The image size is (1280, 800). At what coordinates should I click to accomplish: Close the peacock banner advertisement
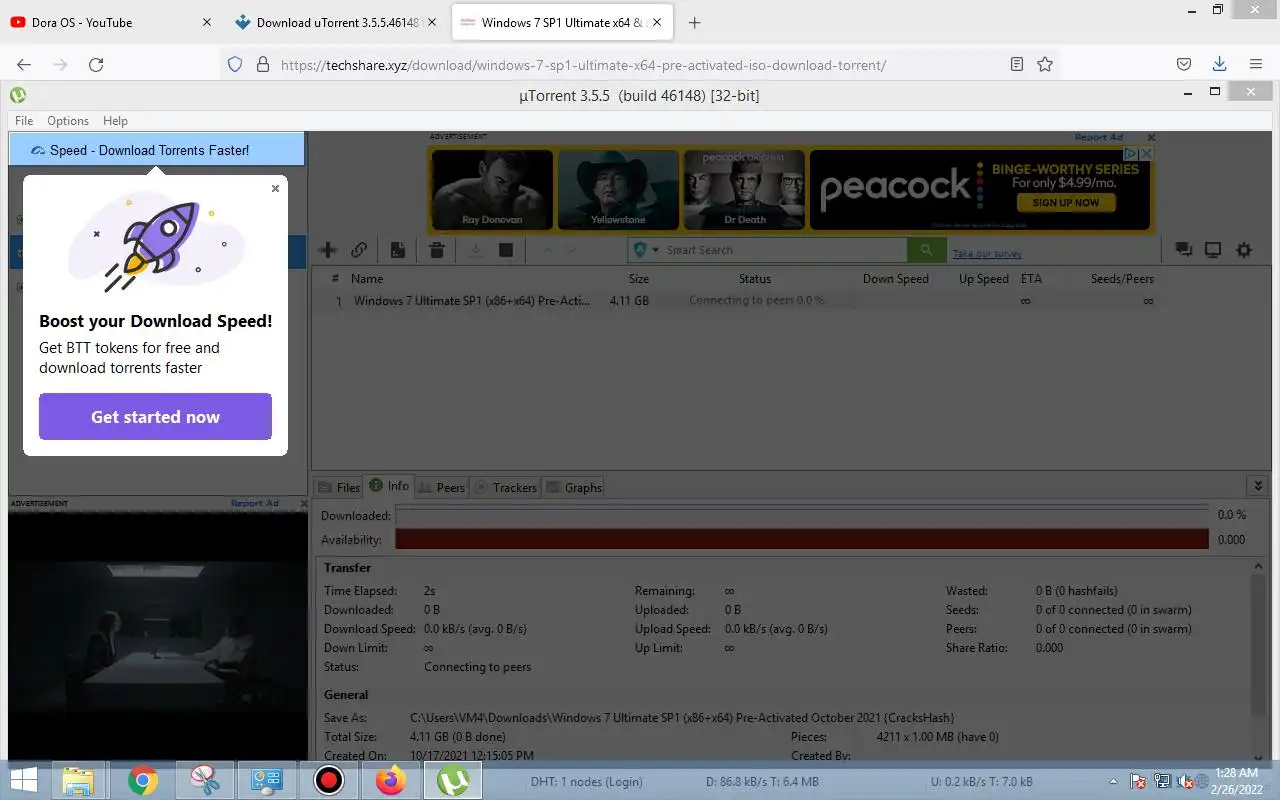pyautogui.click(x=1151, y=137)
